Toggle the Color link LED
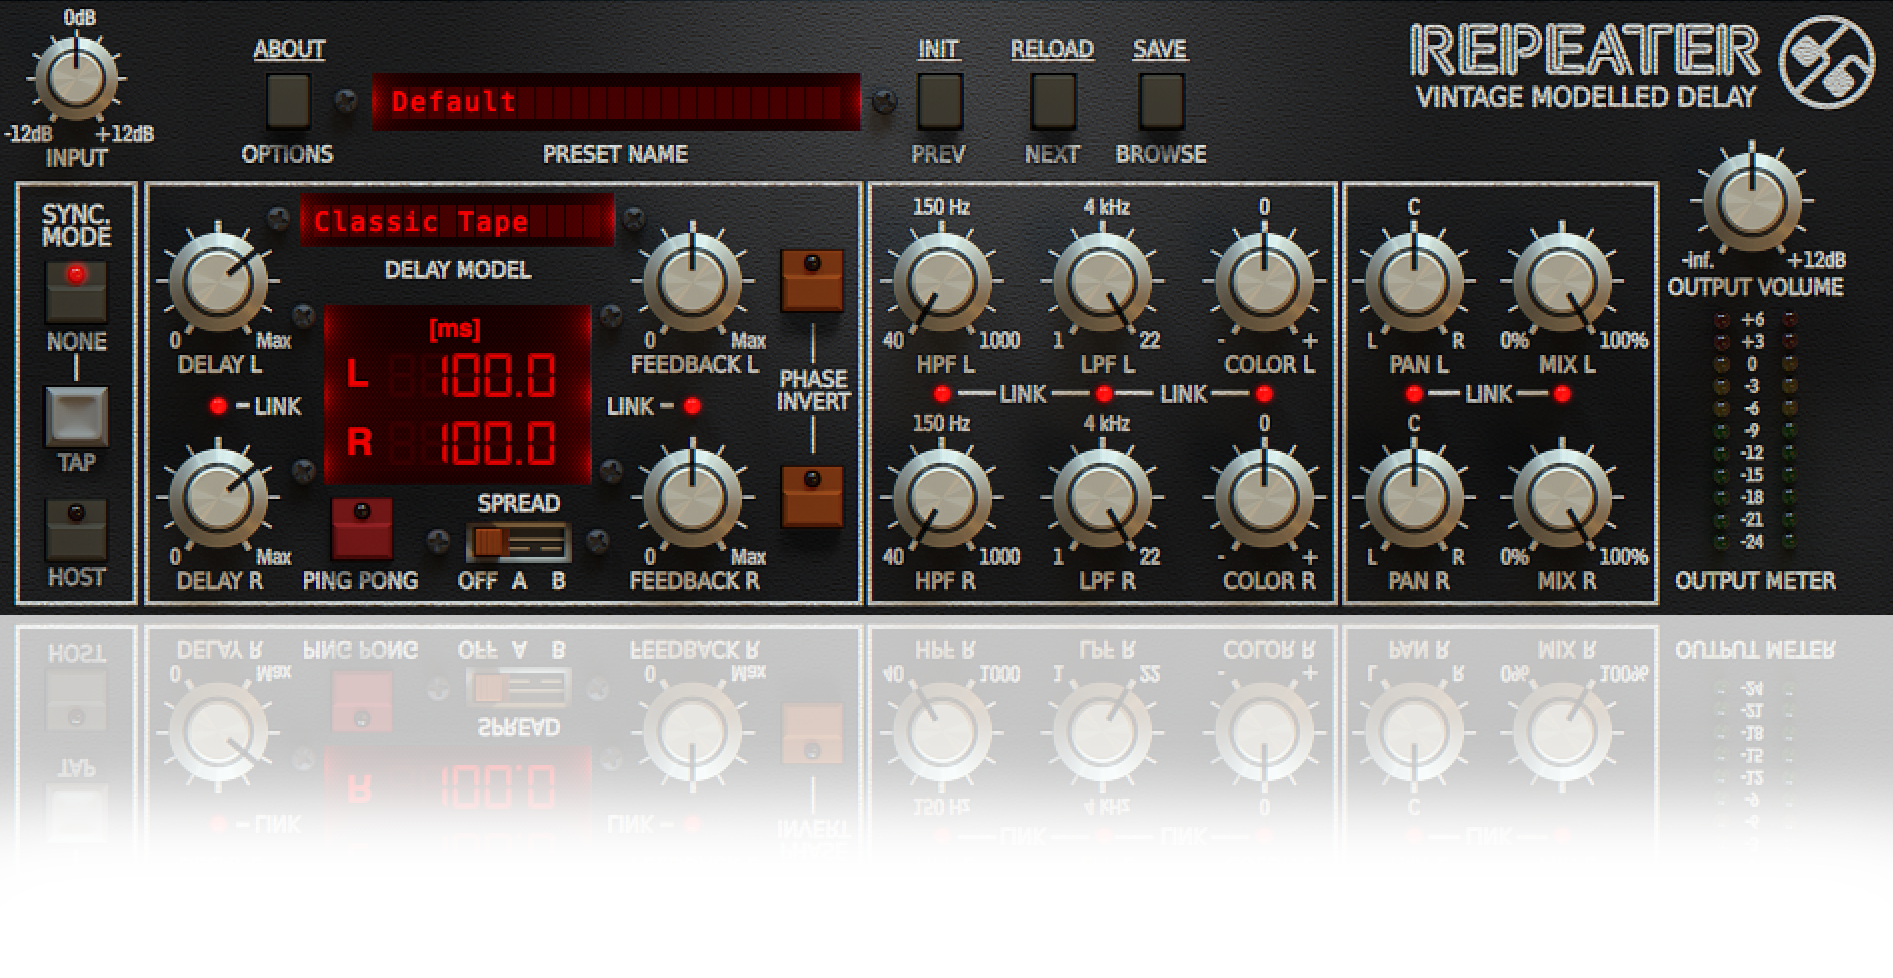 coord(1264,394)
